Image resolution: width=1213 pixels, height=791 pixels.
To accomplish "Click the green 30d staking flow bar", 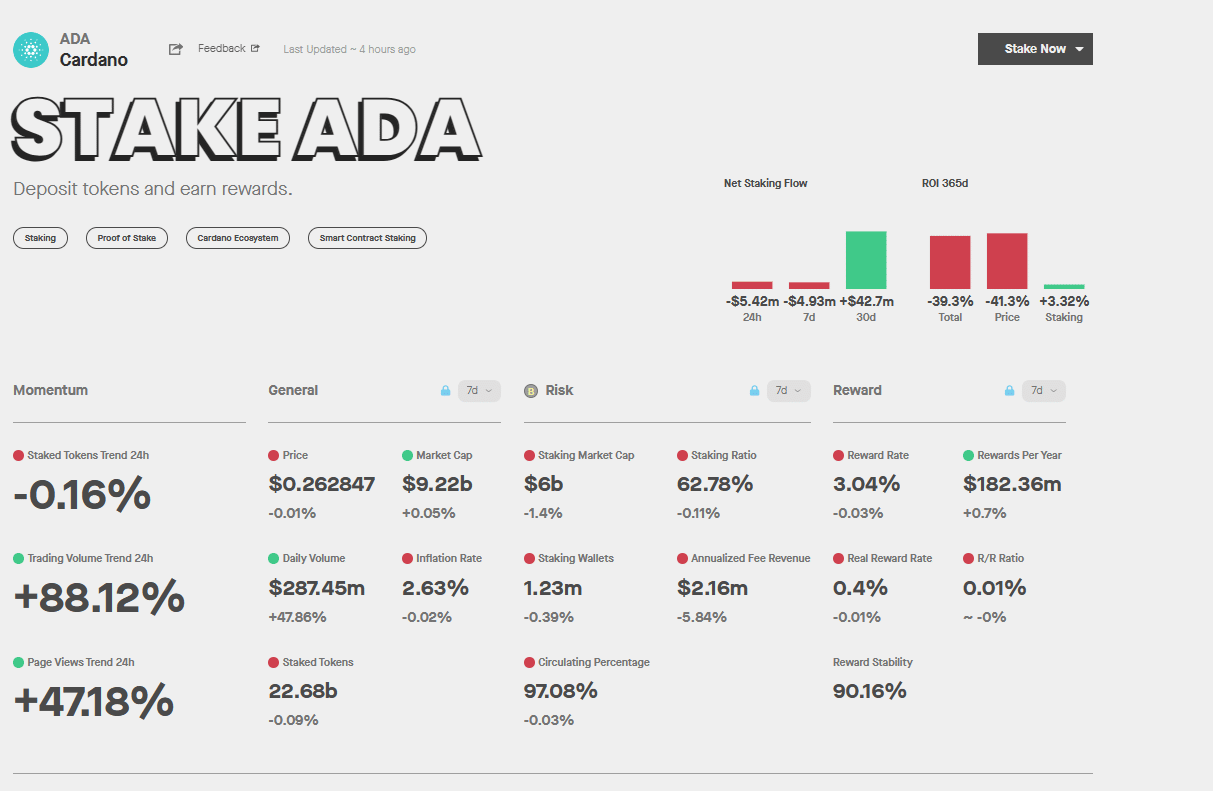I will pos(866,260).
